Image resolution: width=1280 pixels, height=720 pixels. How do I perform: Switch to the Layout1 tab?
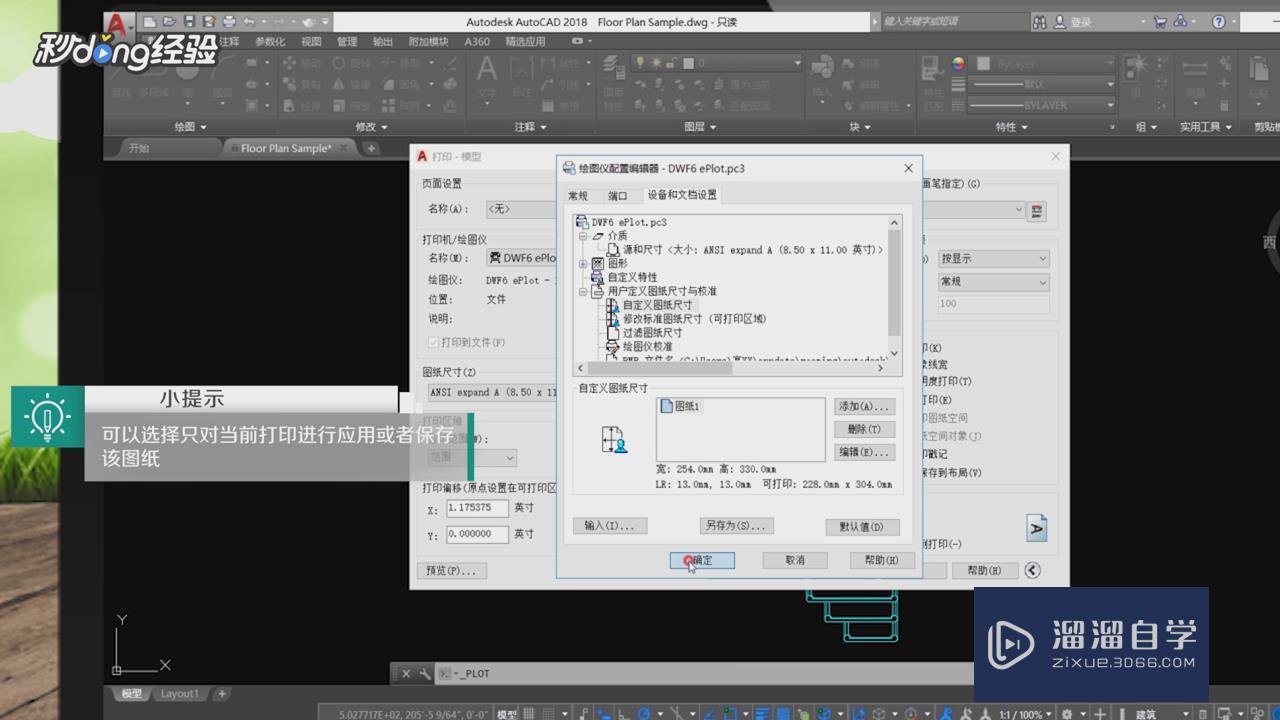click(x=181, y=694)
